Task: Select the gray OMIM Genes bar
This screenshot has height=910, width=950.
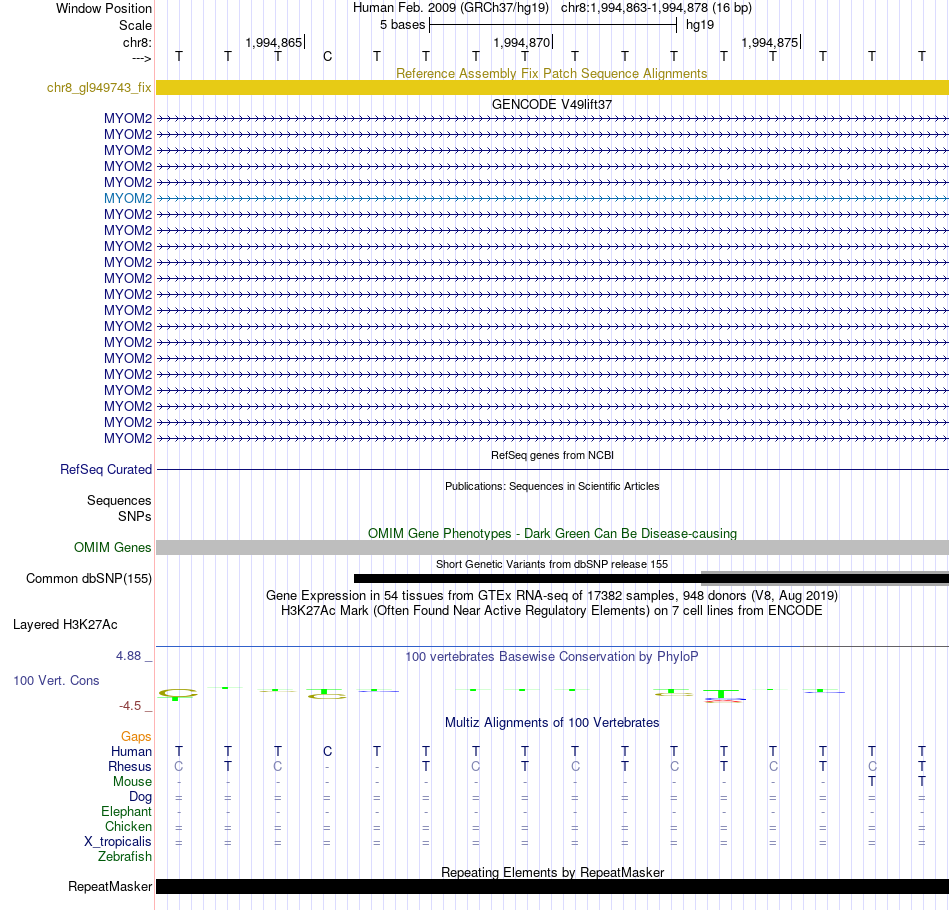Action: point(552,547)
